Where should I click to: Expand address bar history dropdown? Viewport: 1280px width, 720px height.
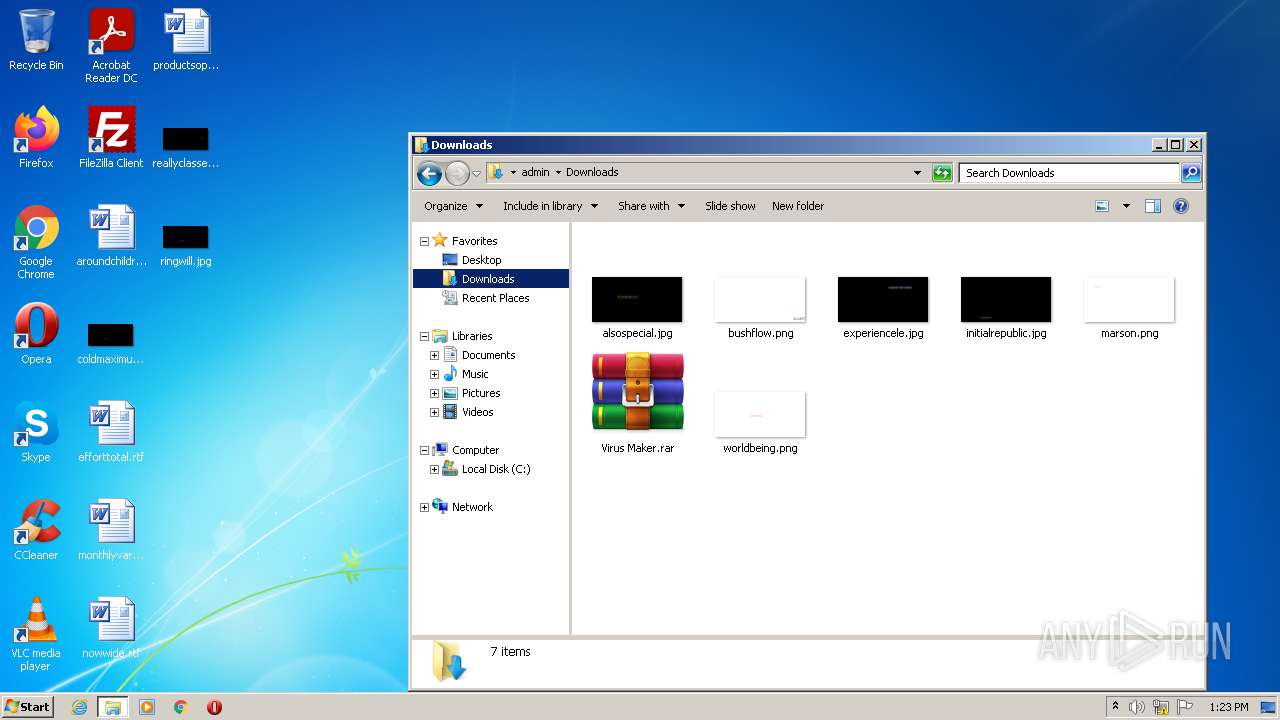pos(917,173)
